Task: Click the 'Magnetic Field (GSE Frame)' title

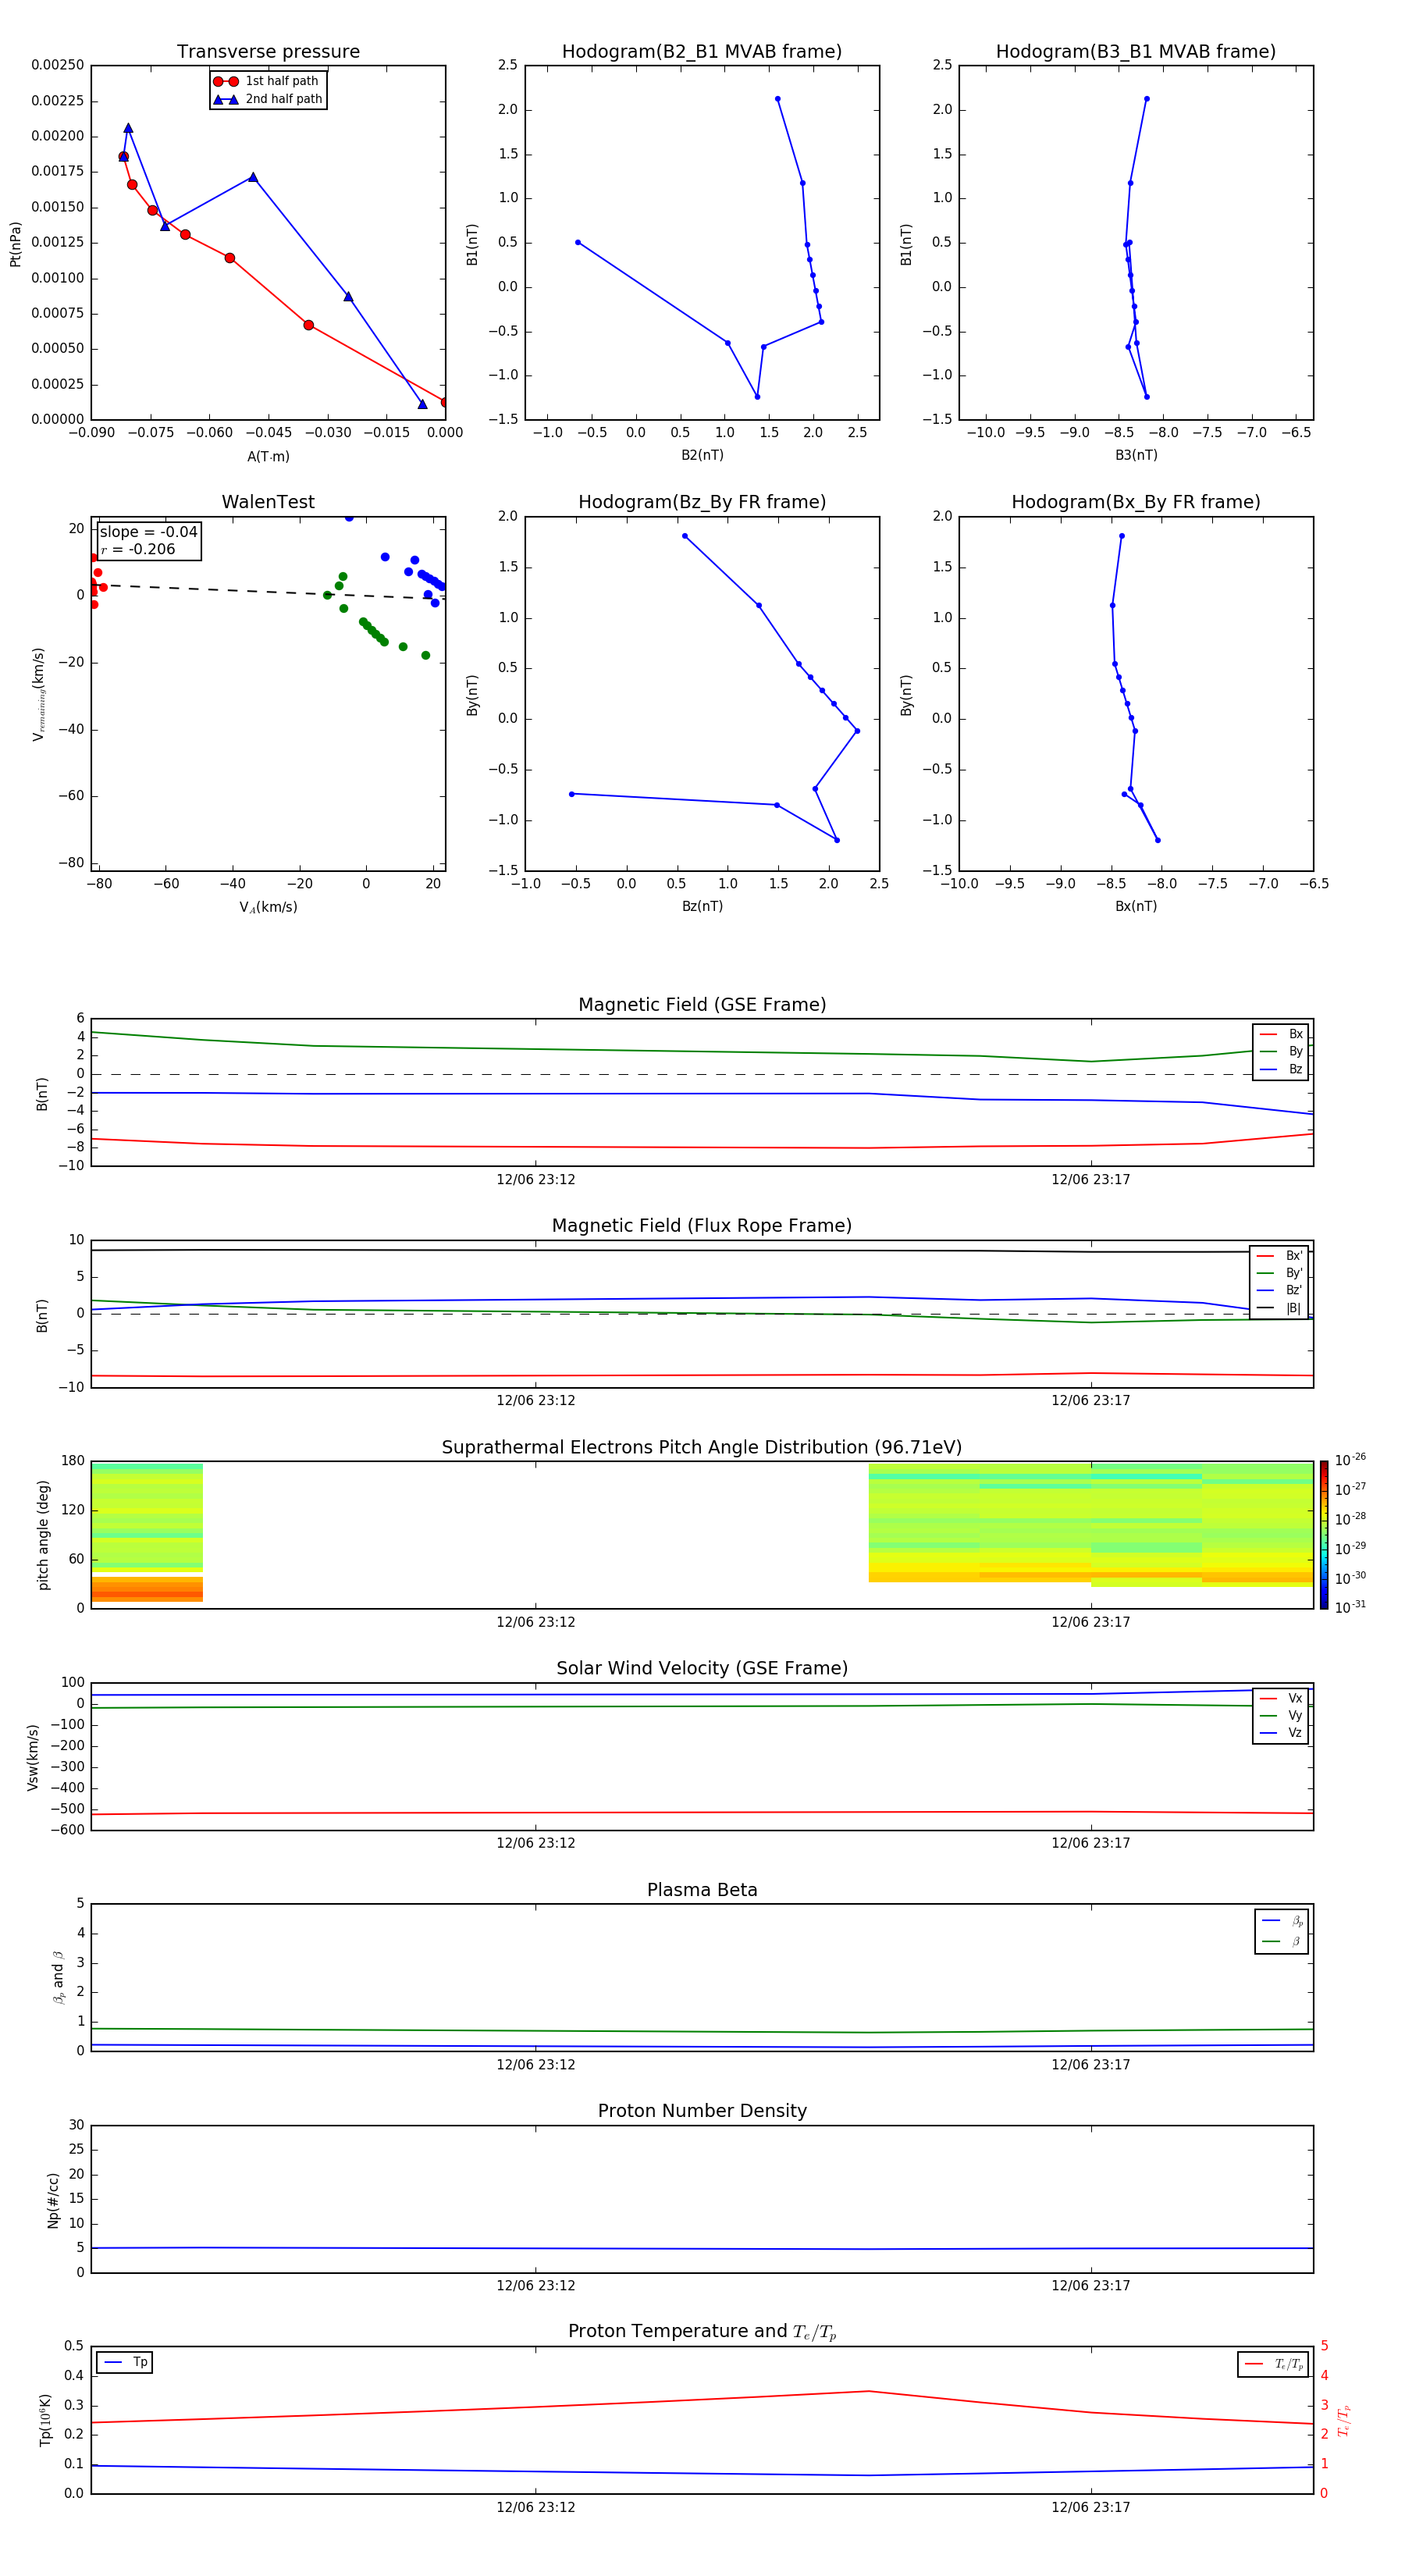Action: (702, 1005)
